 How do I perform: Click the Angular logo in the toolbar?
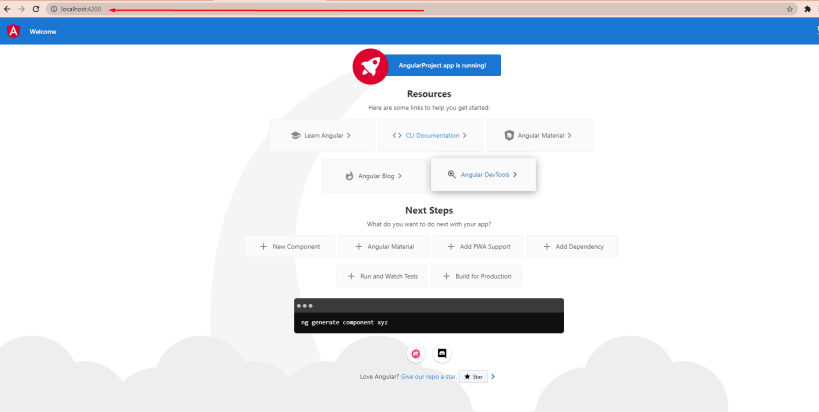(14, 31)
